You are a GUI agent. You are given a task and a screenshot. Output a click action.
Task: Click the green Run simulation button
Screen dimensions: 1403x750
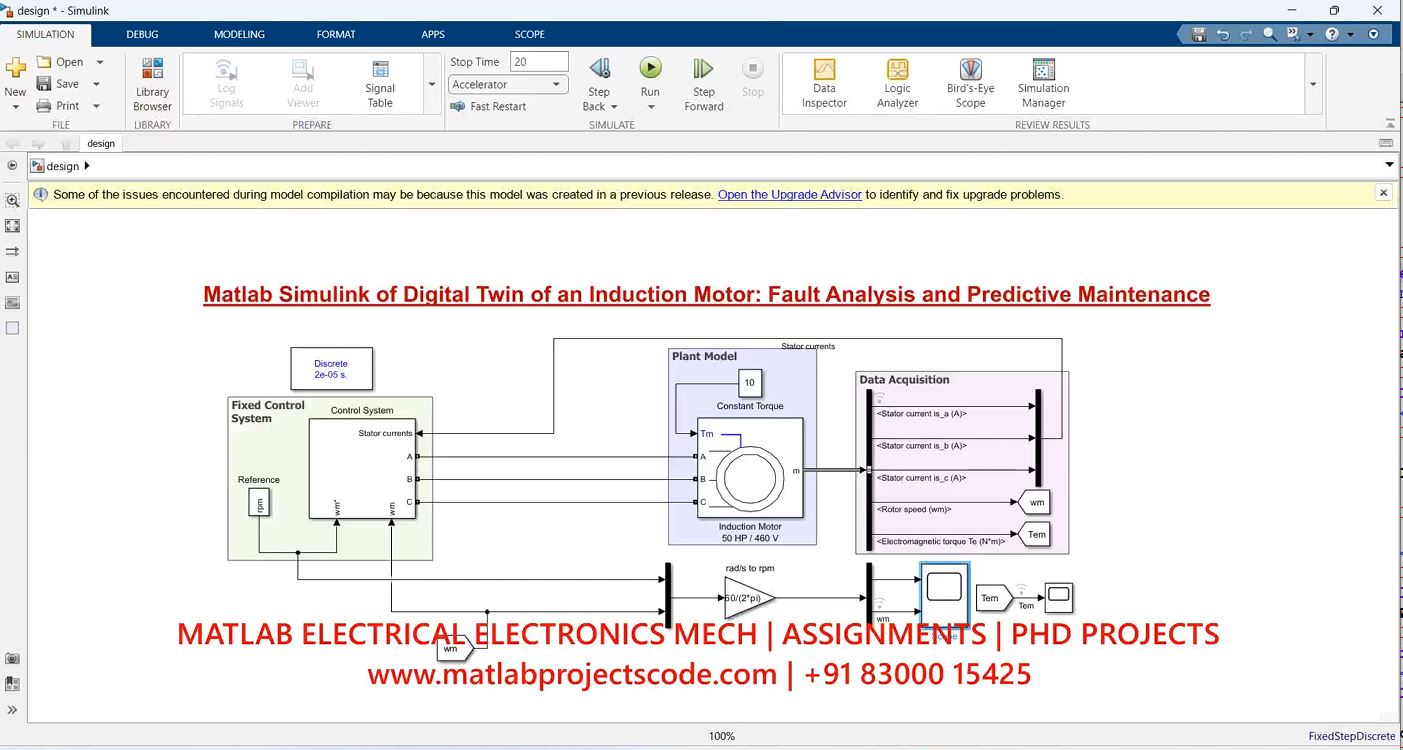point(650,68)
